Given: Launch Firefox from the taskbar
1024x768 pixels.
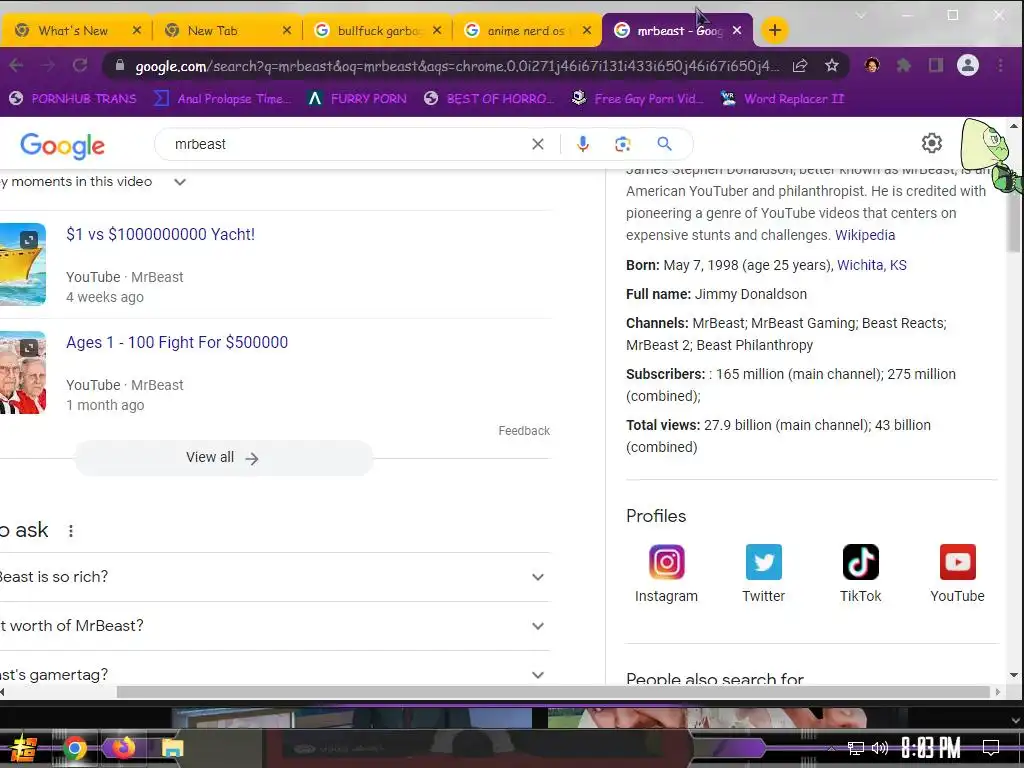Looking at the screenshot, I should 123,748.
